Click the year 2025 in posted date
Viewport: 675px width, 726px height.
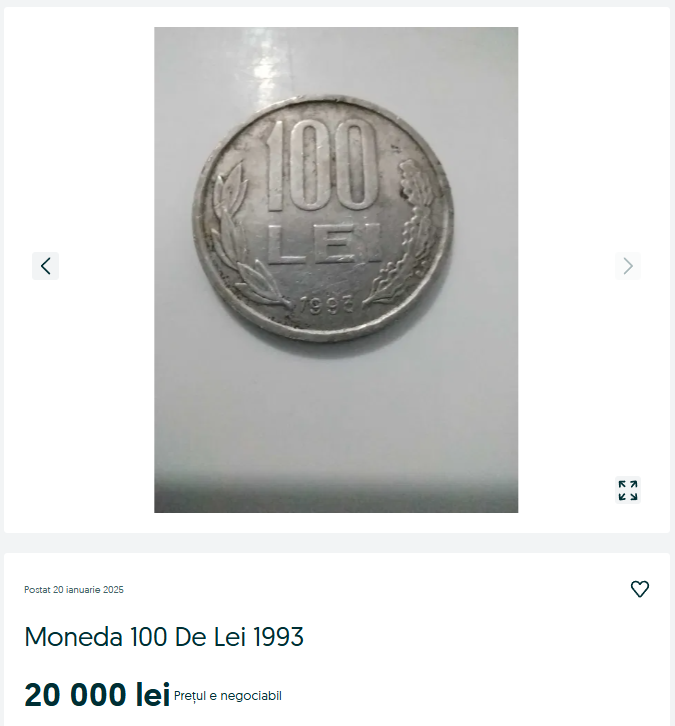point(113,589)
